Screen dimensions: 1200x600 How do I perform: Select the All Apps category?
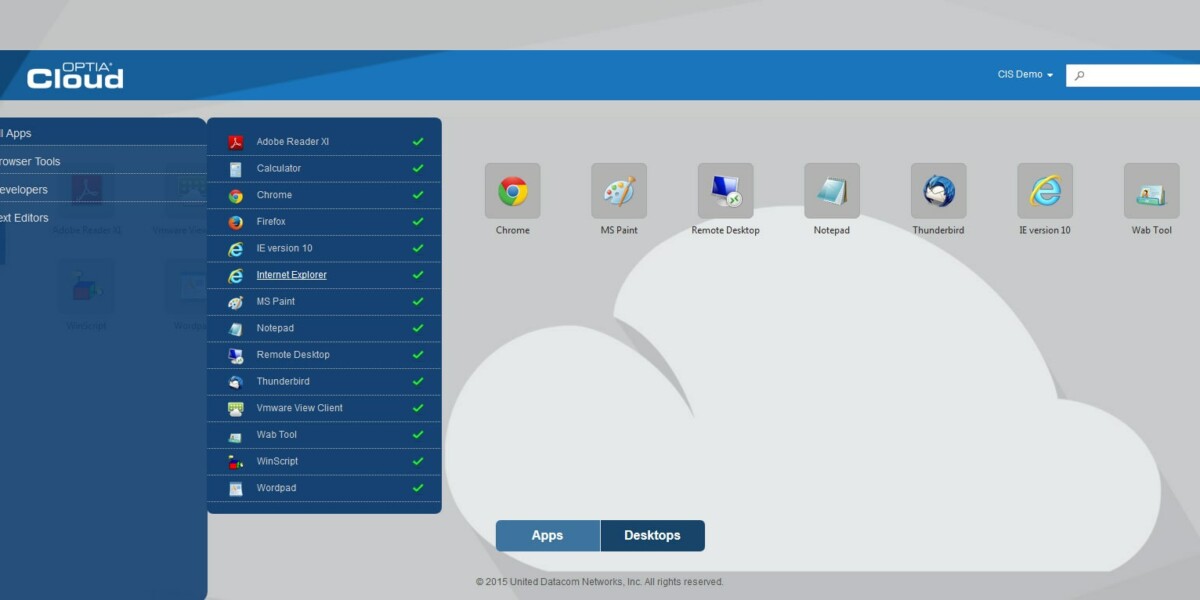pyautogui.click(x=103, y=133)
